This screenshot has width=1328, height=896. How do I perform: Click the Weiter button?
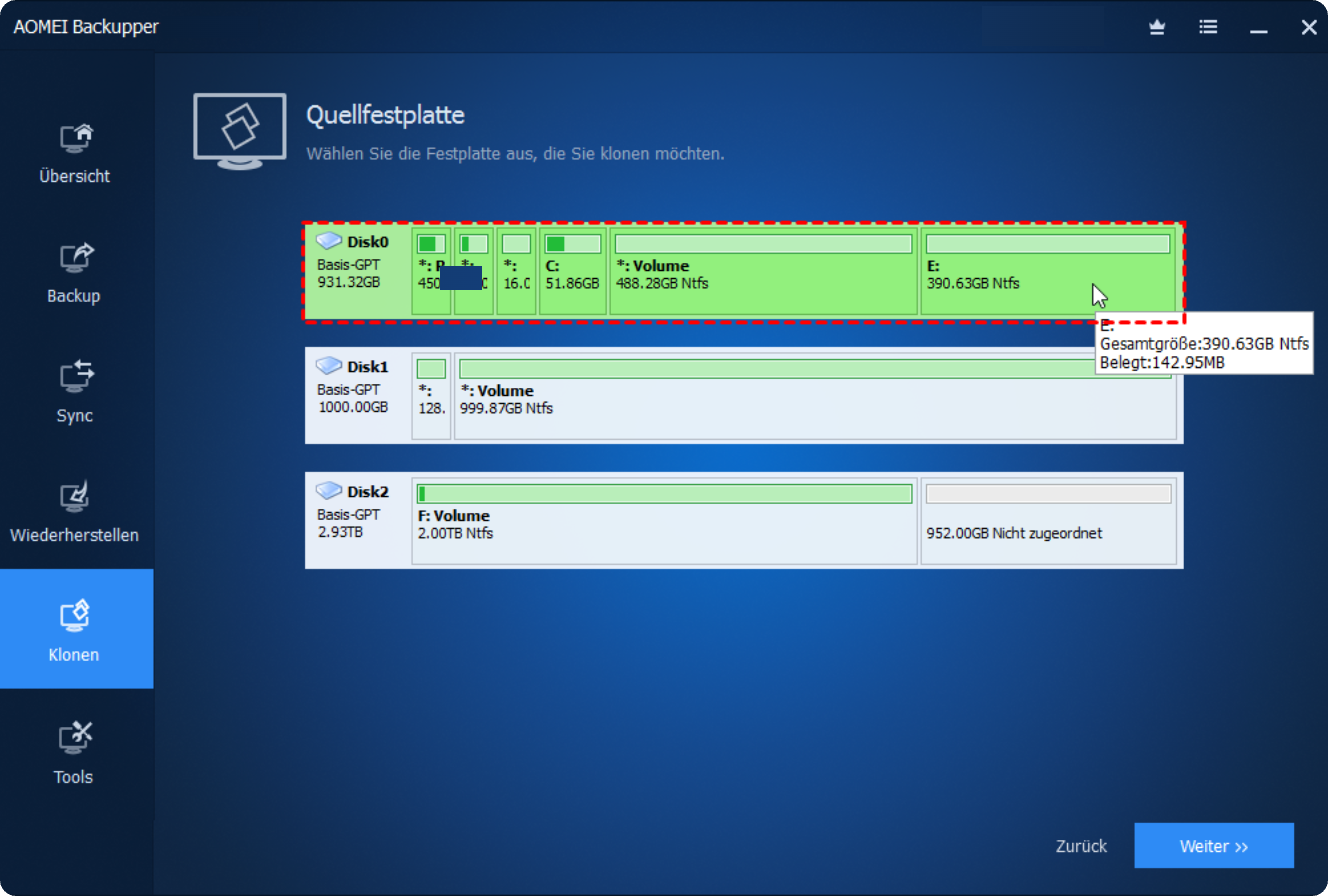pos(1214,846)
